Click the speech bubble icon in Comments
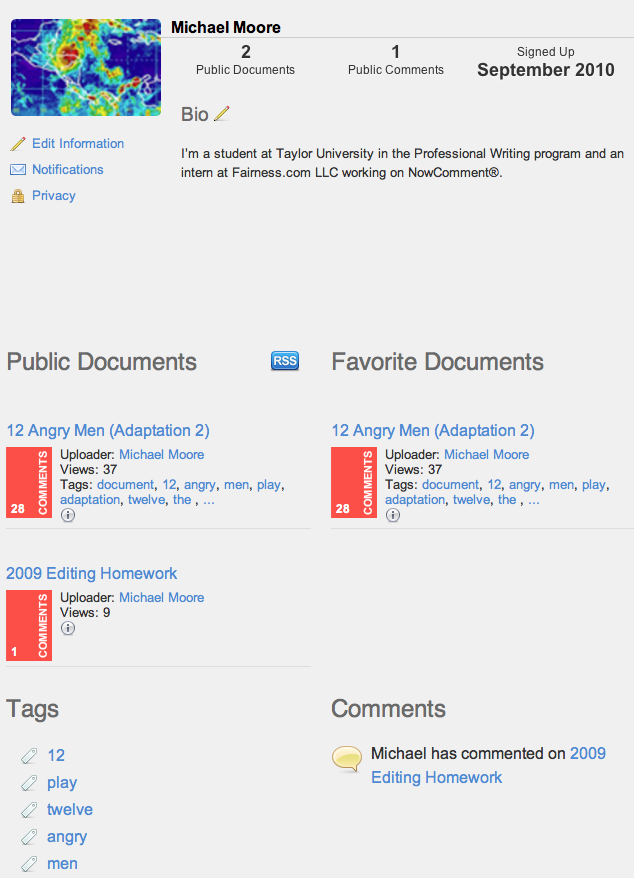This screenshot has height=878, width=634. 347,759
